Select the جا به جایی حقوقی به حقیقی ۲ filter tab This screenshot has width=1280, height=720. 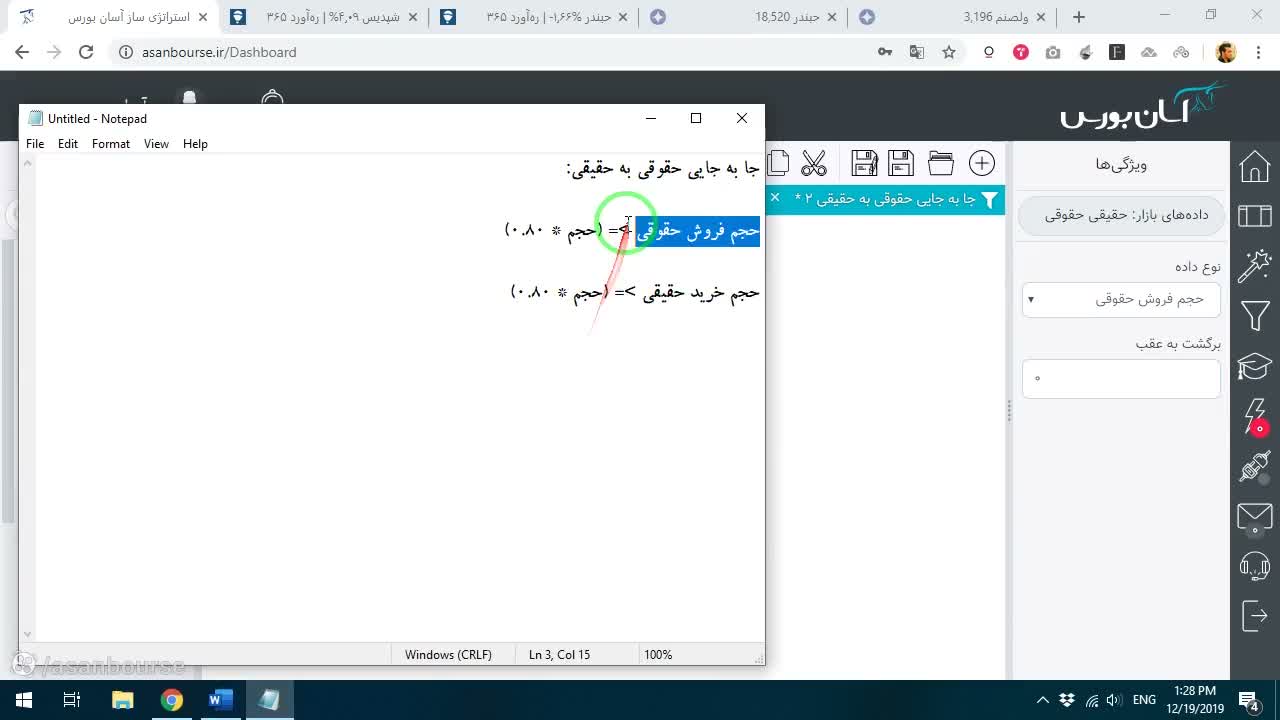click(886, 200)
